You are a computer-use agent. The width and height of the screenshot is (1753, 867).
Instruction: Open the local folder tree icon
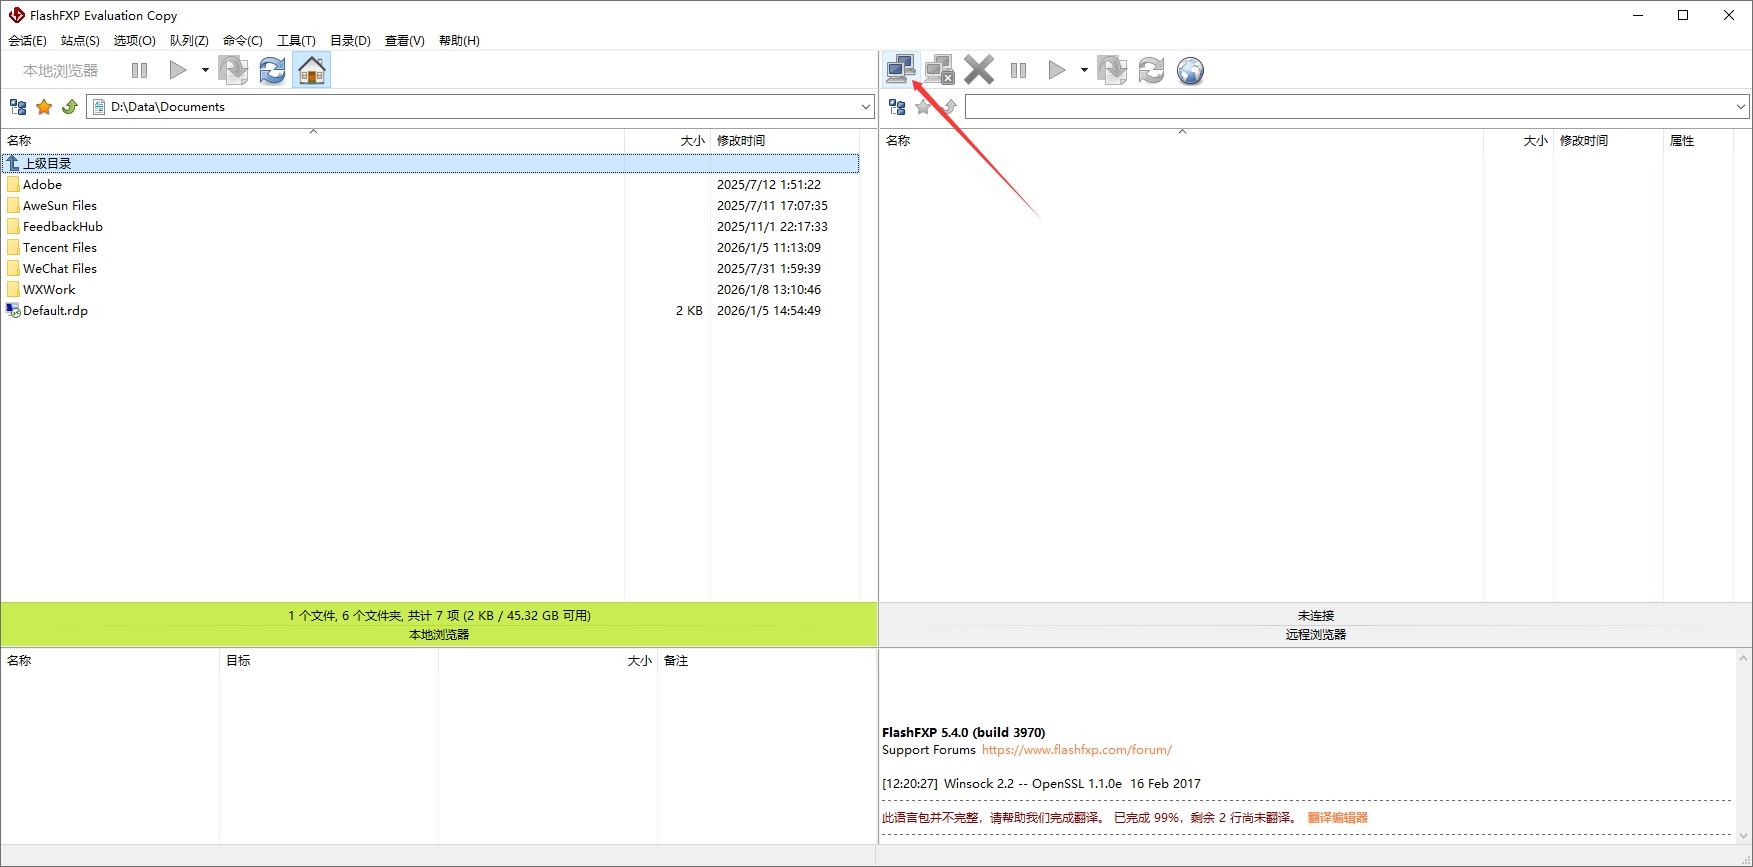pyautogui.click(x=18, y=107)
